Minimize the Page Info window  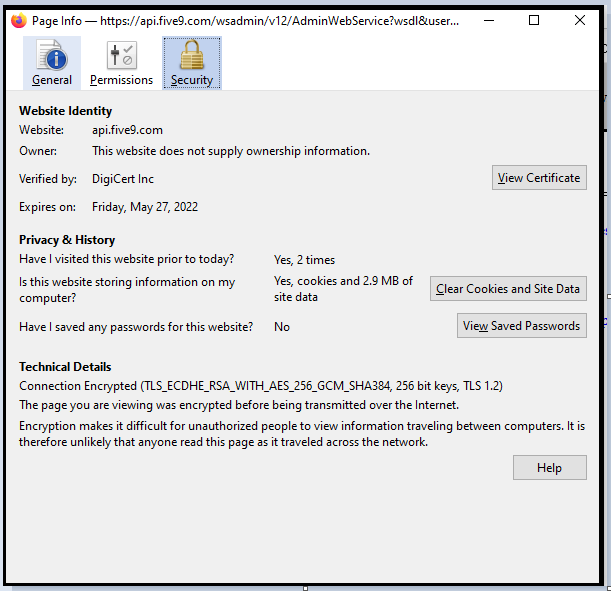tap(489, 20)
